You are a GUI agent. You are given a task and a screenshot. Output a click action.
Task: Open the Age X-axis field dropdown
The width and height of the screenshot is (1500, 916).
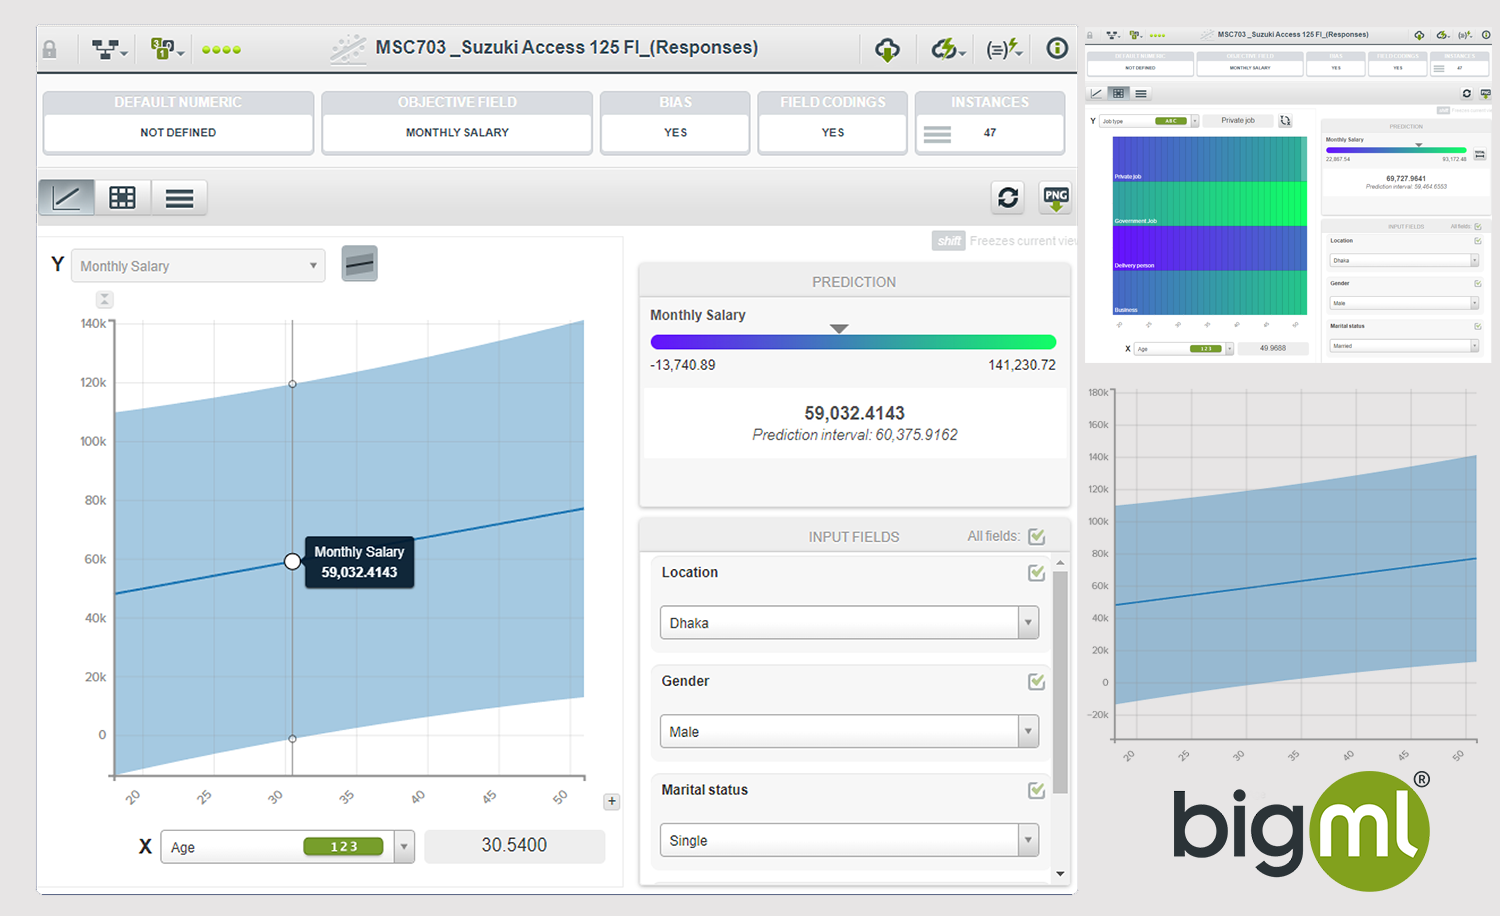[x=404, y=847]
